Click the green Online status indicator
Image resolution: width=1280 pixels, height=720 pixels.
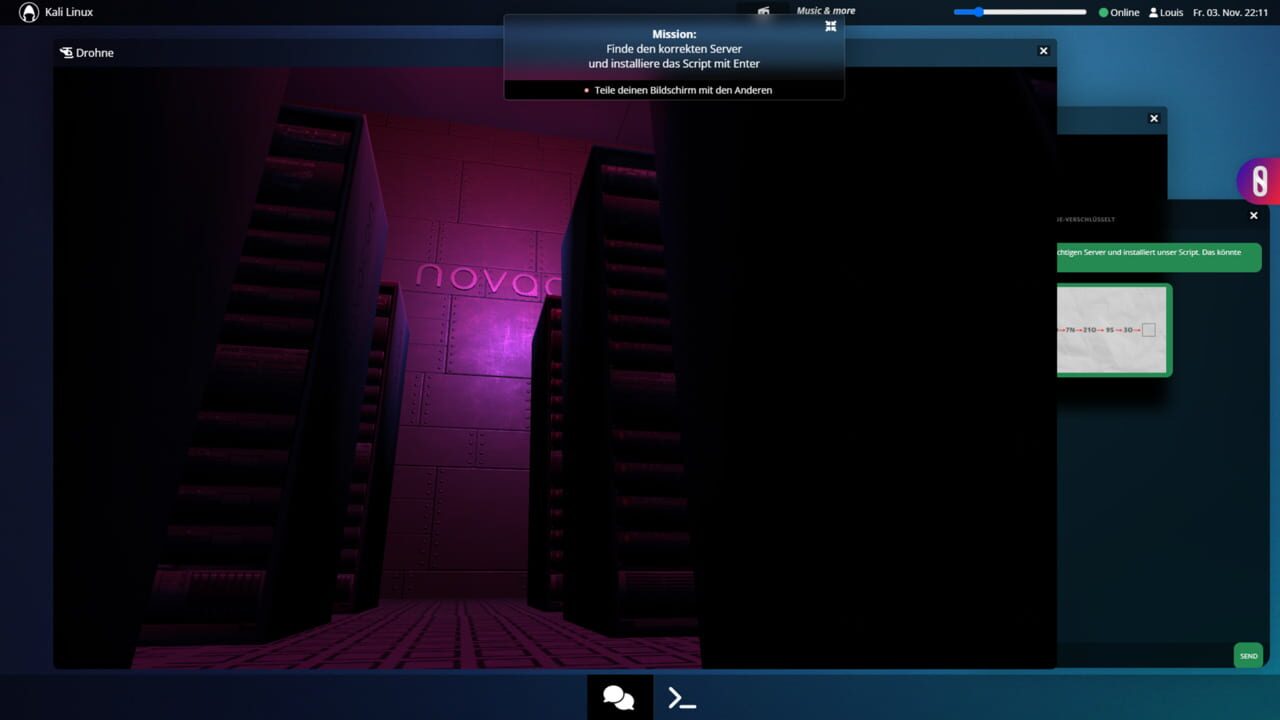1103,13
